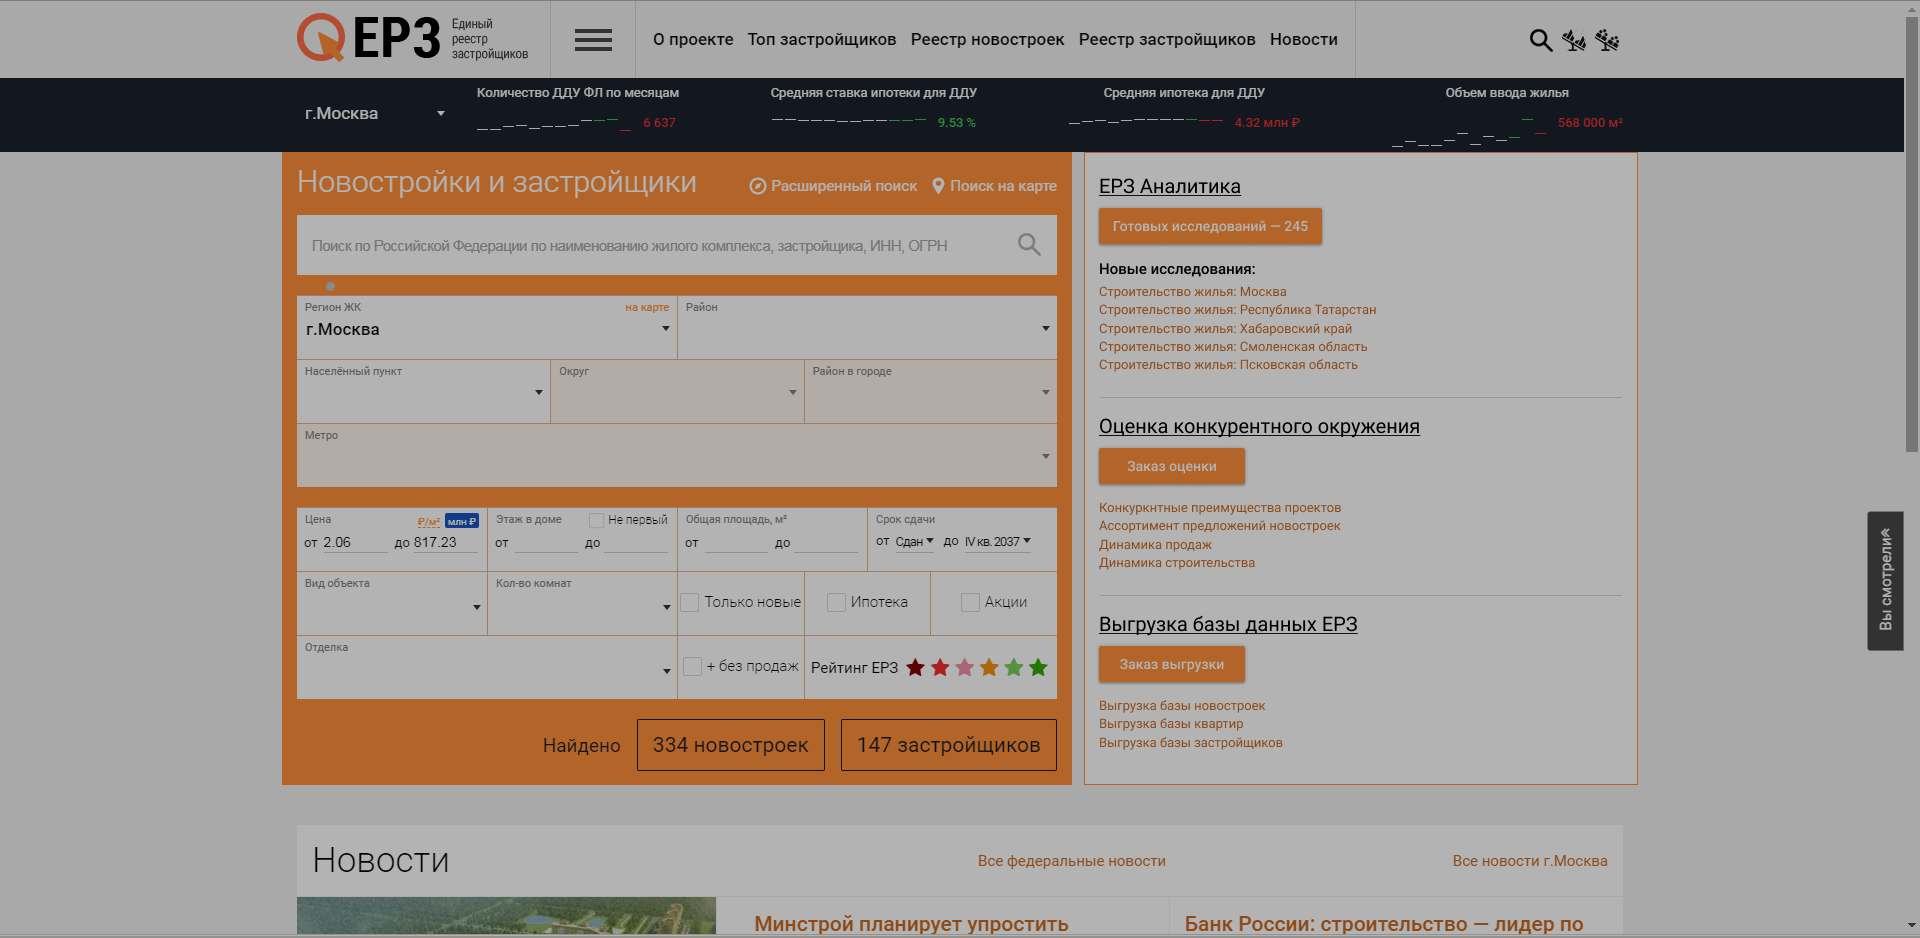Click the 334 новостроек results button

[x=730, y=745]
